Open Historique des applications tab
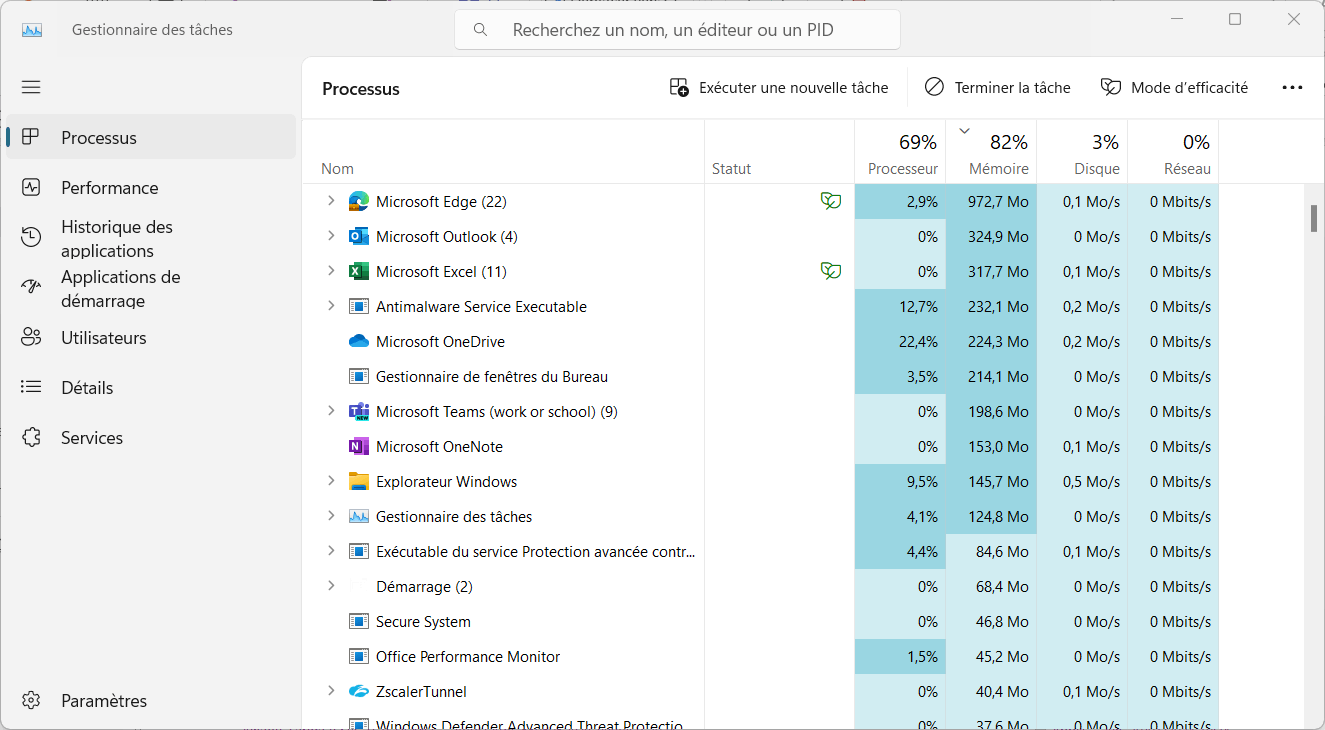1325x730 pixels. [x=151, y=238]
